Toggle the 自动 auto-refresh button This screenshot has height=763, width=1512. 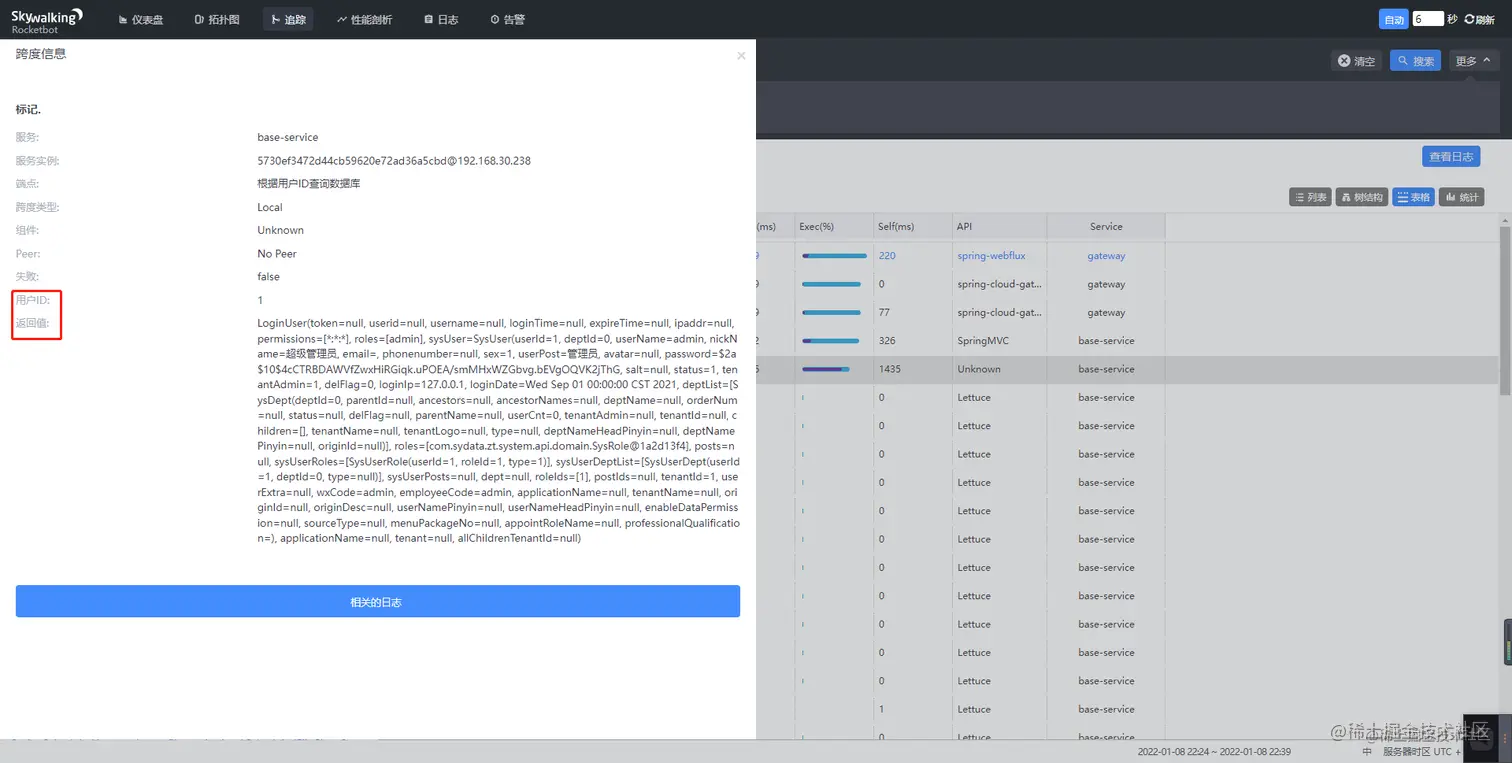pos(1393,19)
